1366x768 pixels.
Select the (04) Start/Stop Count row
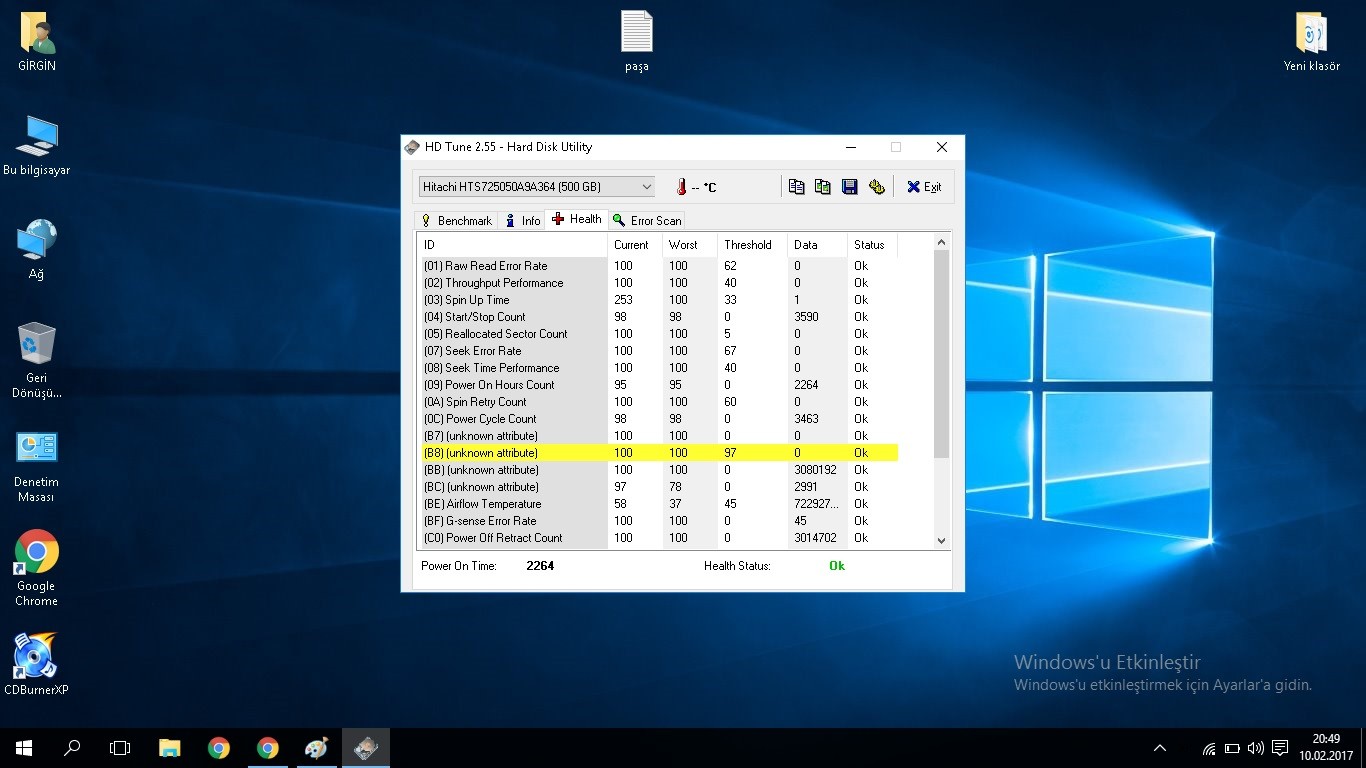[658, 317]
